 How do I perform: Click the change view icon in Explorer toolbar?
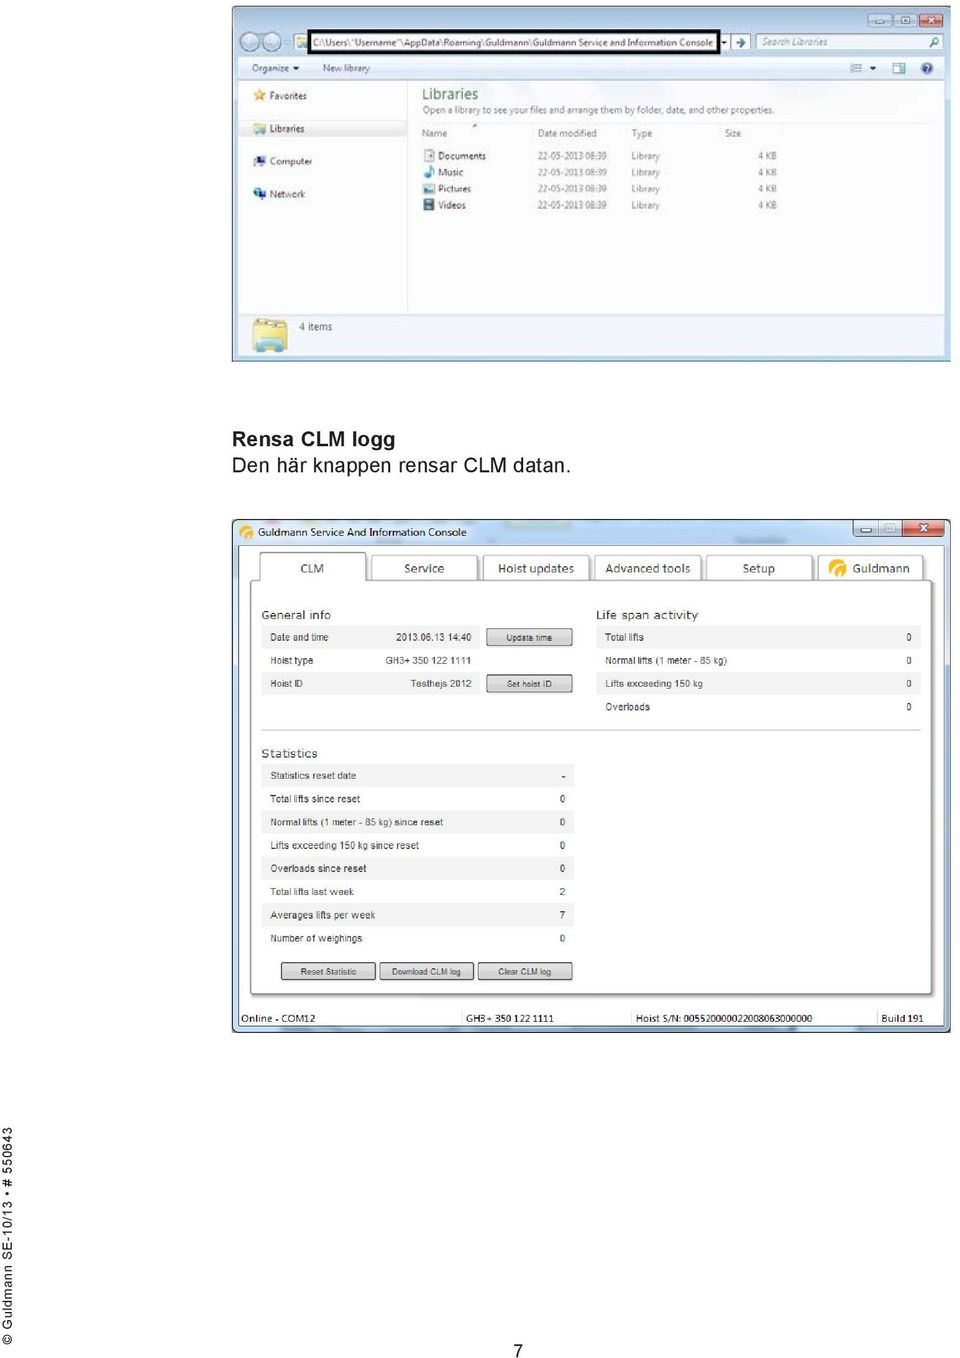[855, 68]
